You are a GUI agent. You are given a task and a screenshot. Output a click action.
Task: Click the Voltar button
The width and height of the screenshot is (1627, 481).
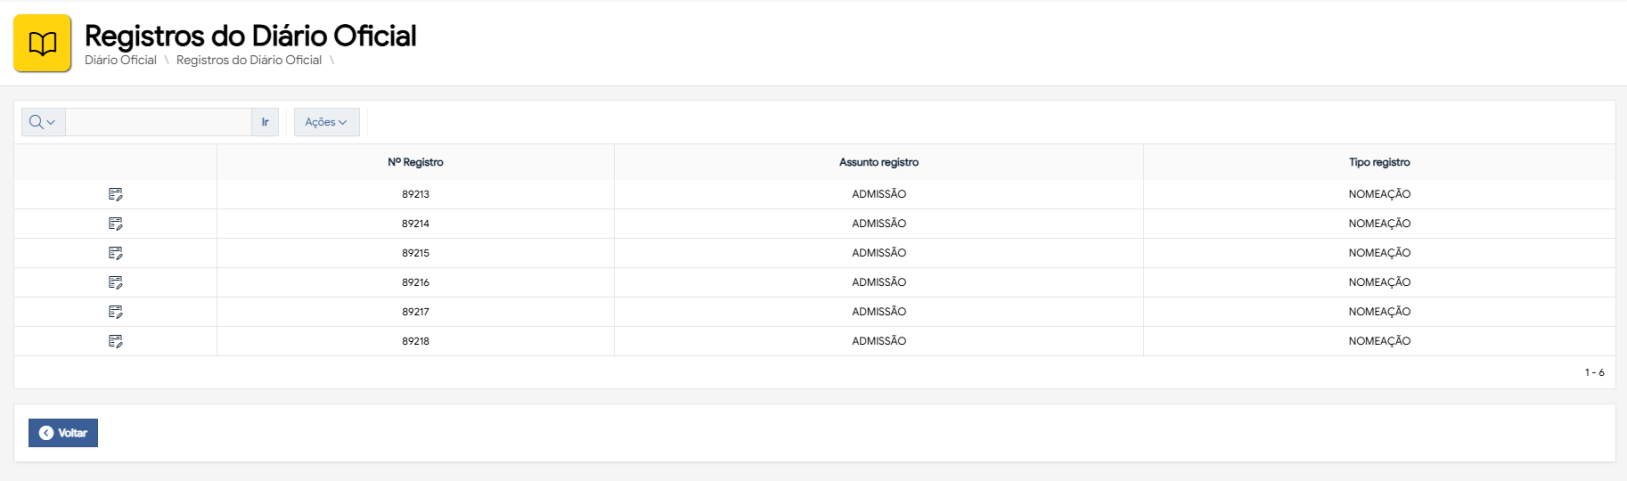point(63,433)
